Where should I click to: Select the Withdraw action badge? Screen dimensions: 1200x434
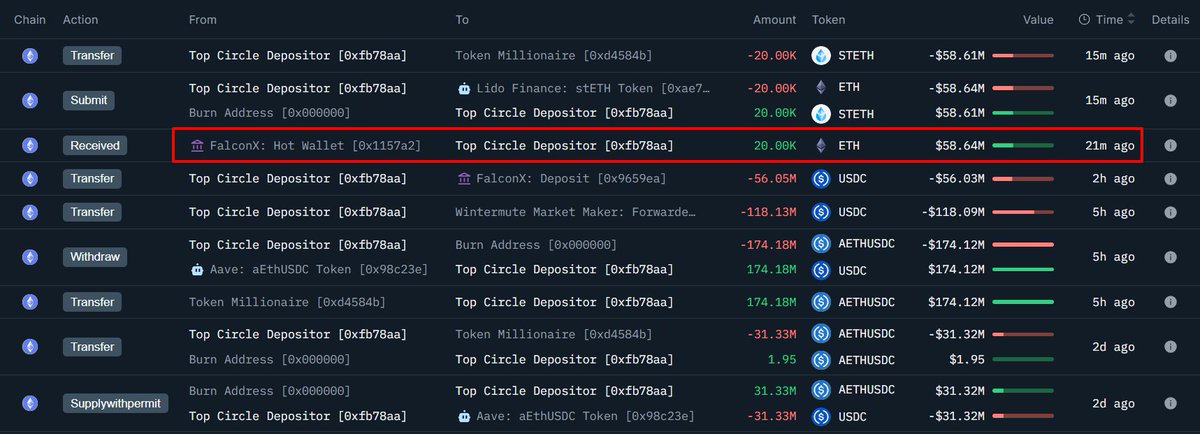92,257
